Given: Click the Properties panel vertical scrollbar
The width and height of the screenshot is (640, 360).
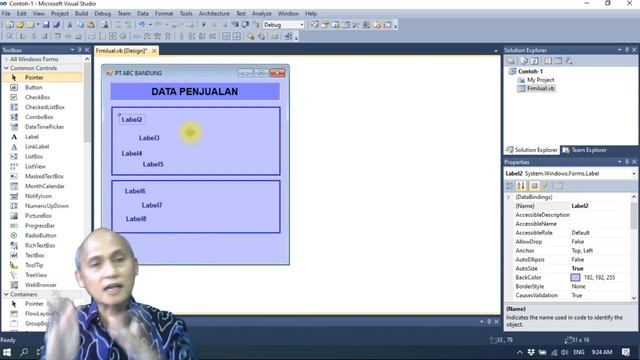Looking at the screenshot, I should [634, 247].
